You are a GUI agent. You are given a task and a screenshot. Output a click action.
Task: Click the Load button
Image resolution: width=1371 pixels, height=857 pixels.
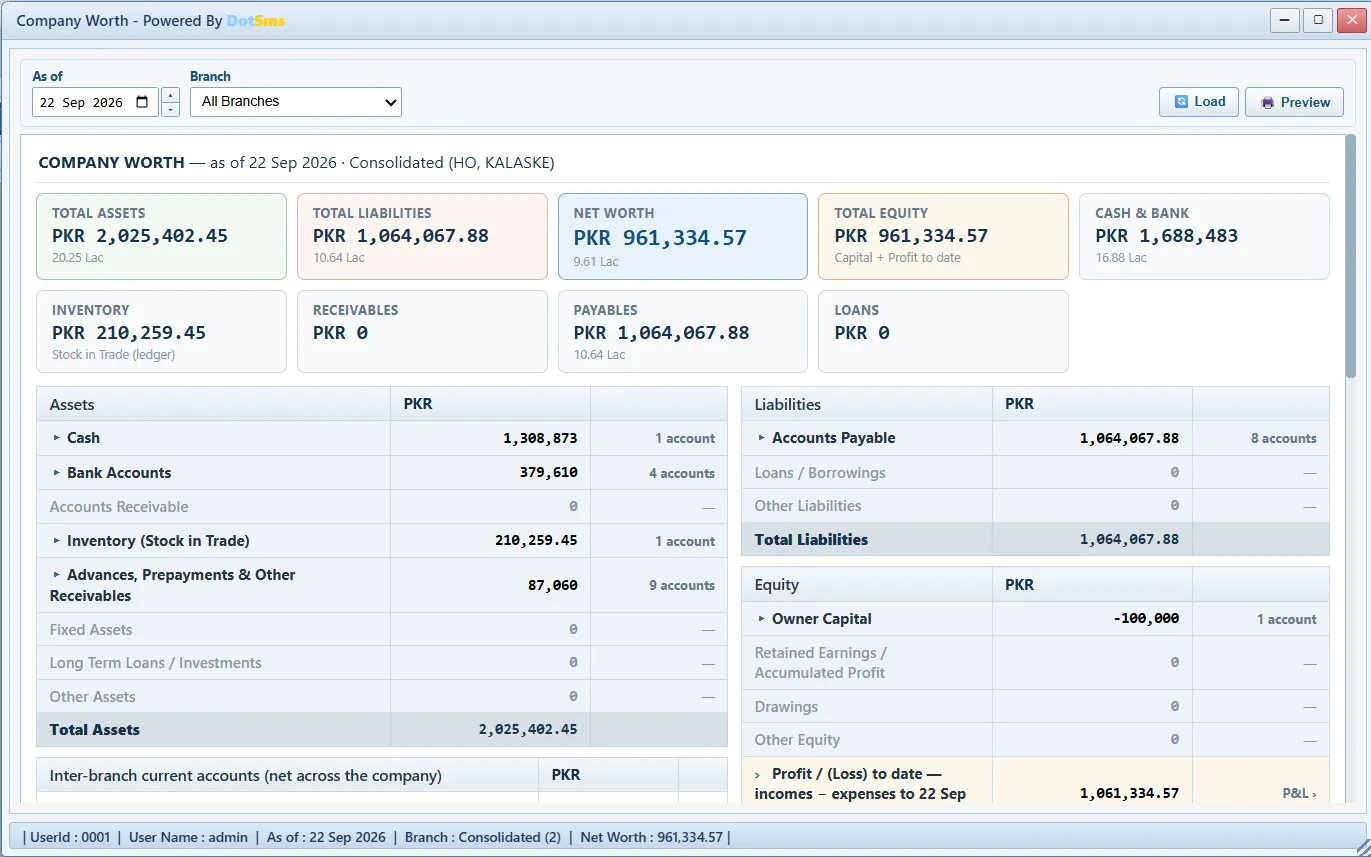point(1199,102)
